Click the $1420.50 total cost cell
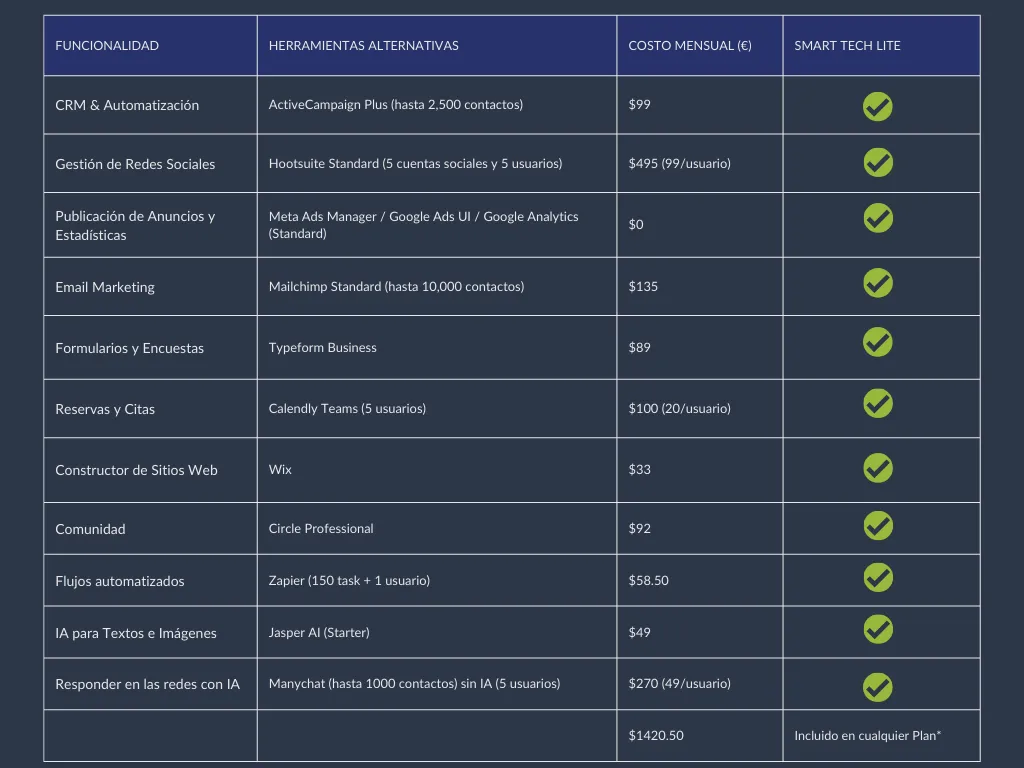1024x768 pixels. tap(656, 735)
